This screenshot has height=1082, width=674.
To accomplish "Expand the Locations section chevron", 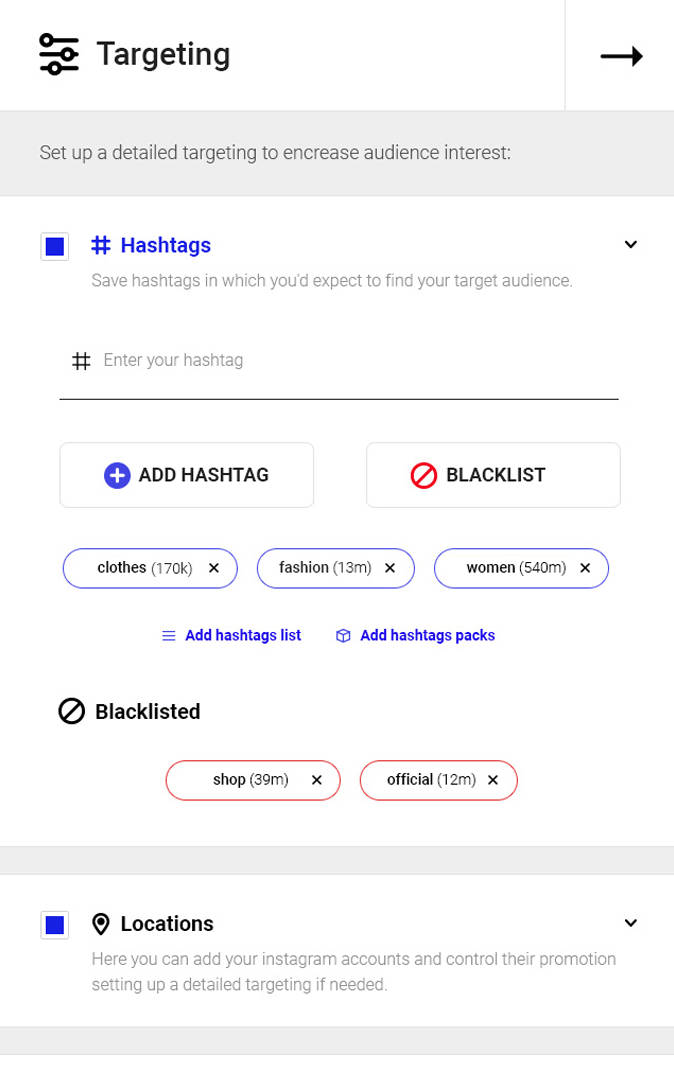I will pos(631,922).
